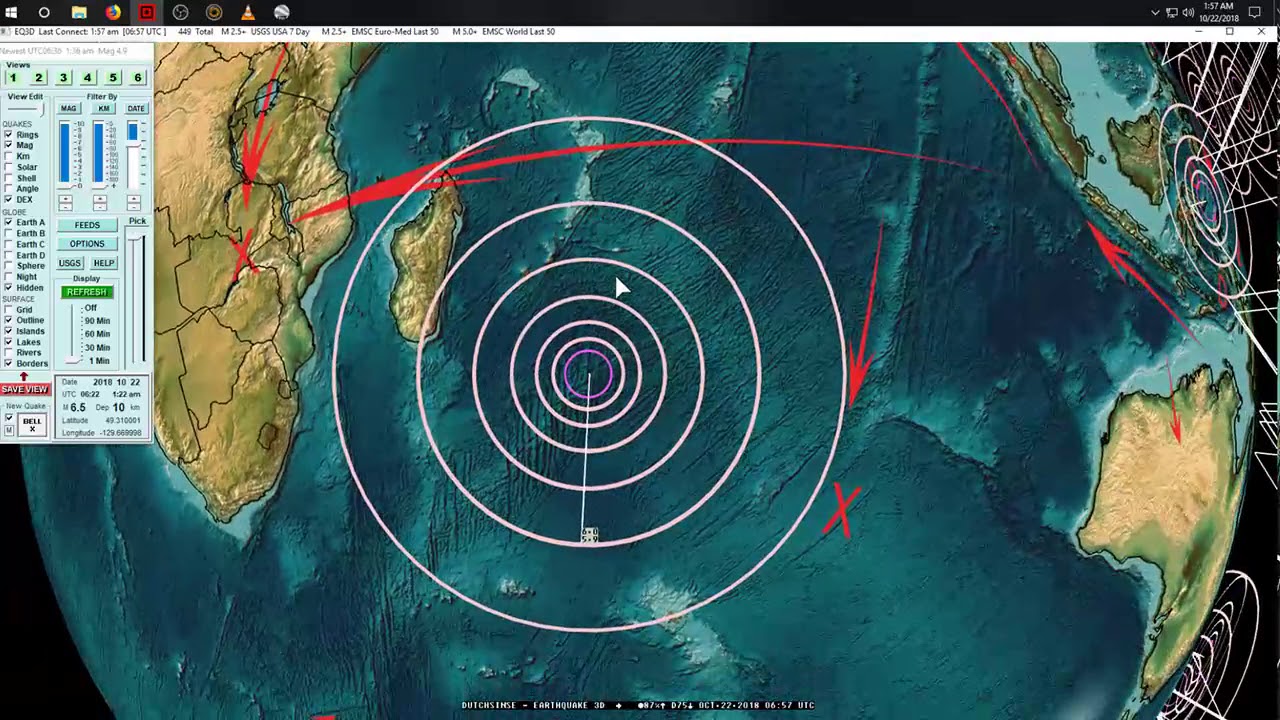Click the MAG filter button
This screenshot has width=1280, height=720.
click(69, 108)
